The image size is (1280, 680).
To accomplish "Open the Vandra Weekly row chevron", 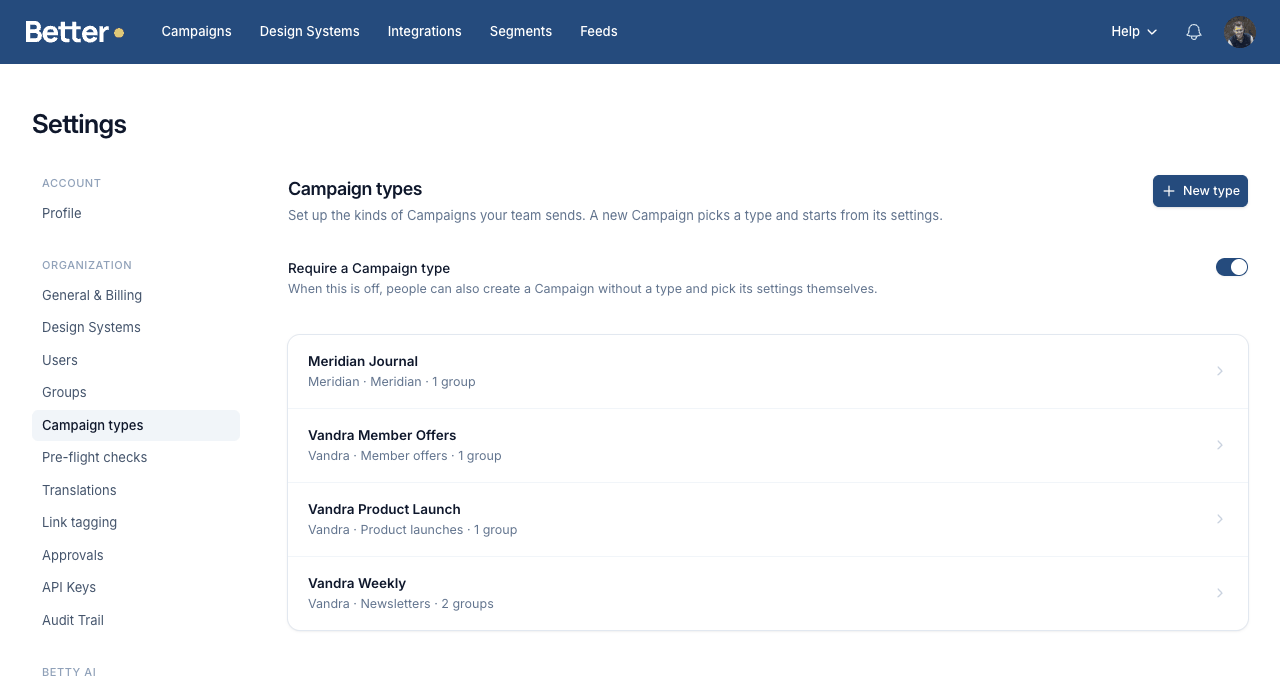I will pyautogui.click(x=1220, y=593).
